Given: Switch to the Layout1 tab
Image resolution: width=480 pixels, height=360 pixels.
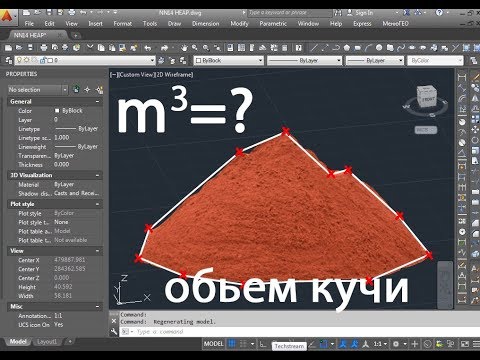Looking at the screenshot, I should [x=47, y=342].
